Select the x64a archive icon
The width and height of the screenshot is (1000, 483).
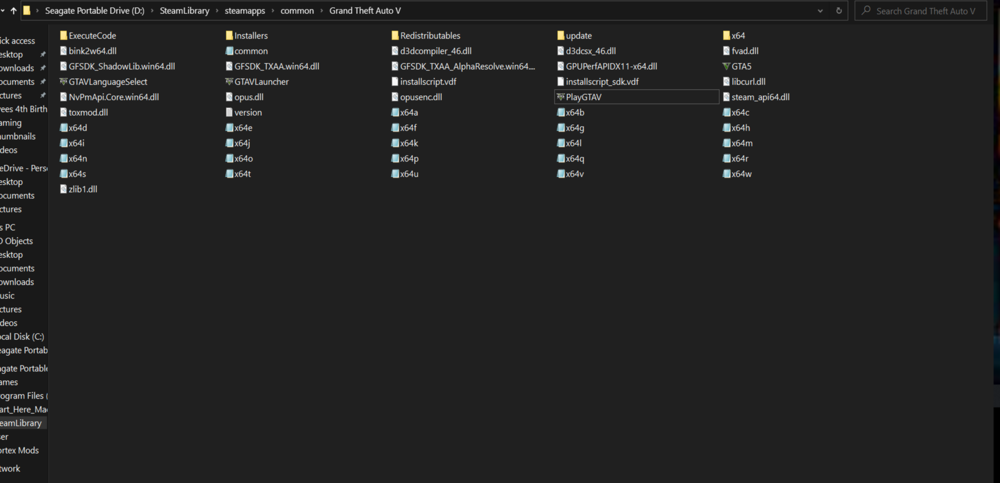pos(395,112)
